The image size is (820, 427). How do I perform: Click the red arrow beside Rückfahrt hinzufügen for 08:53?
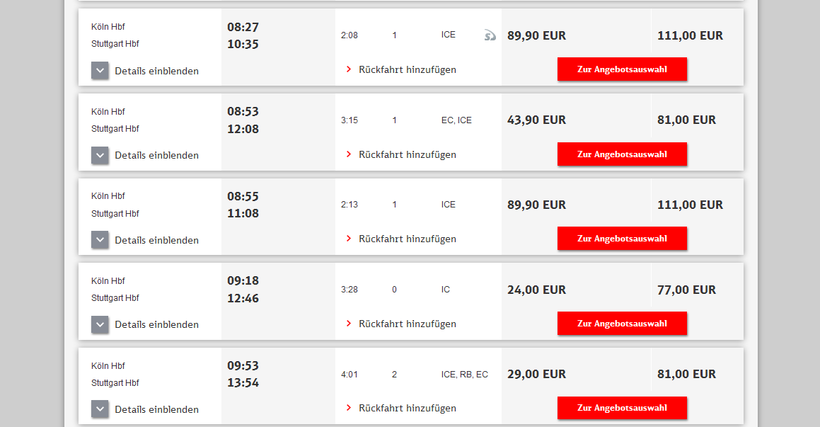point(348,155)
